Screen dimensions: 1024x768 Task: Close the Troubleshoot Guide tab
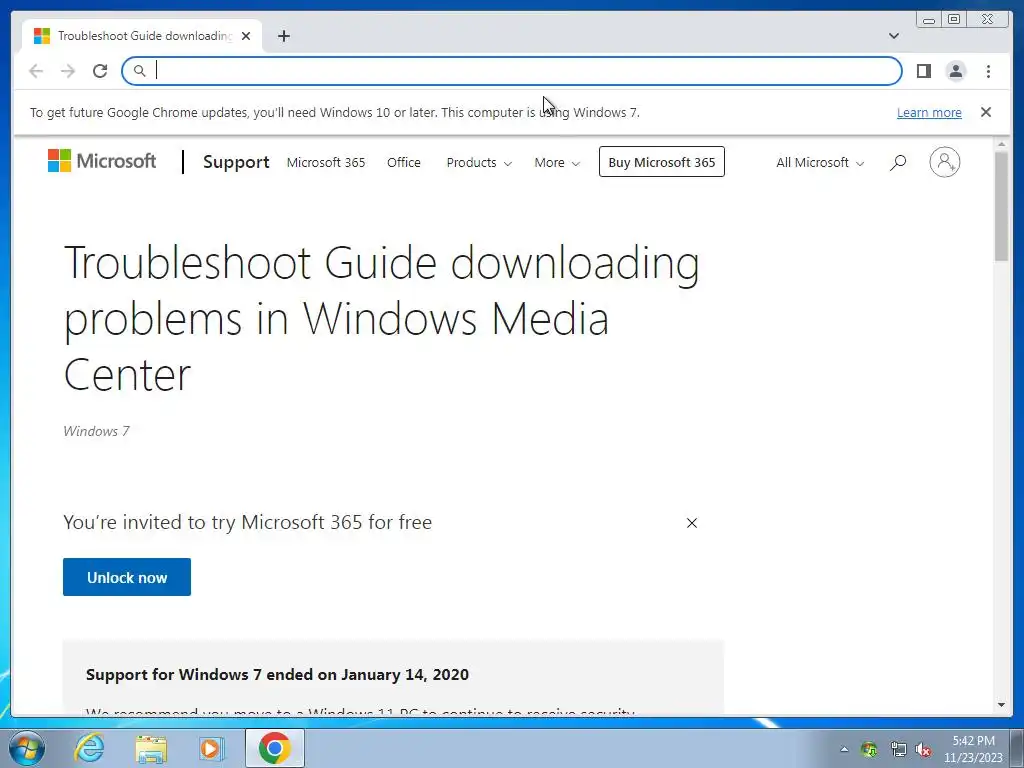[246, 36]
